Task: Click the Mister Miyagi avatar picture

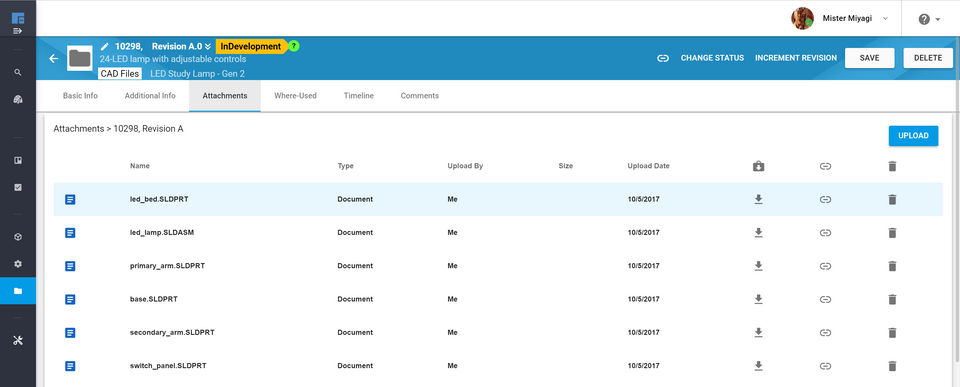Action: click(x=803, y=18)
